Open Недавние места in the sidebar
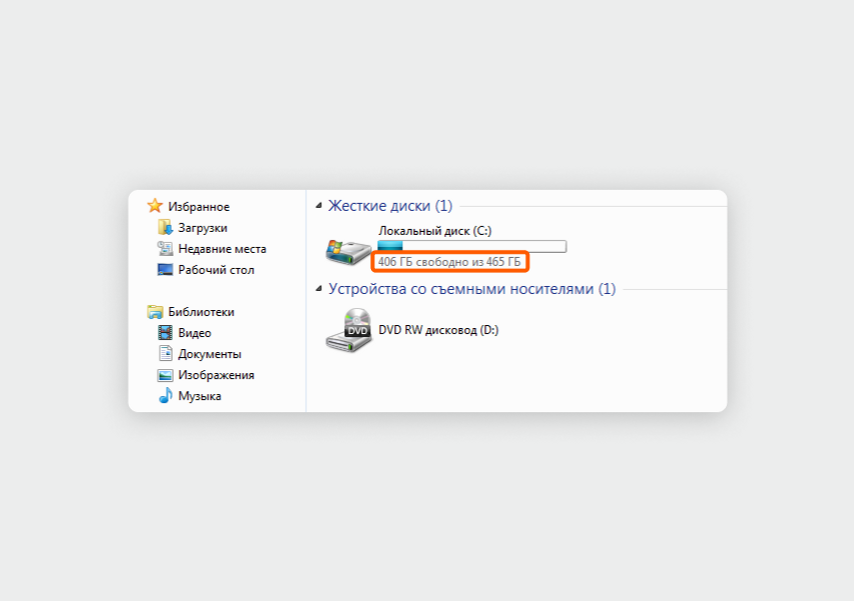 (222, 249)
